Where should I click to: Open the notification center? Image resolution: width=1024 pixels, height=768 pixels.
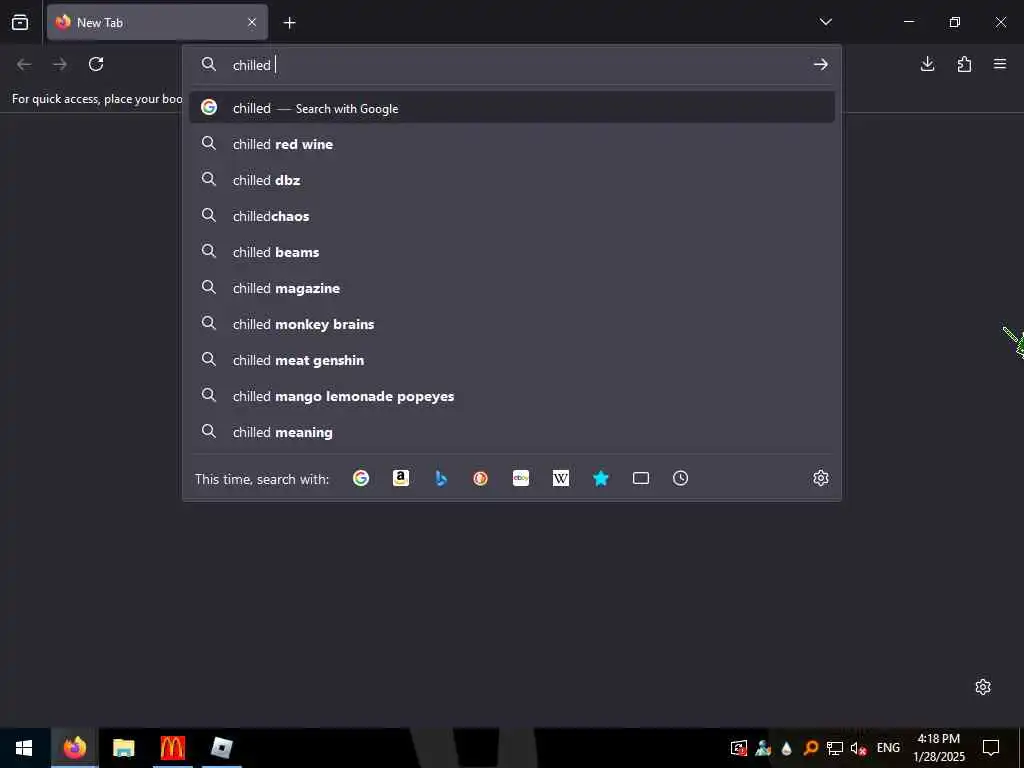click(991, 748)
